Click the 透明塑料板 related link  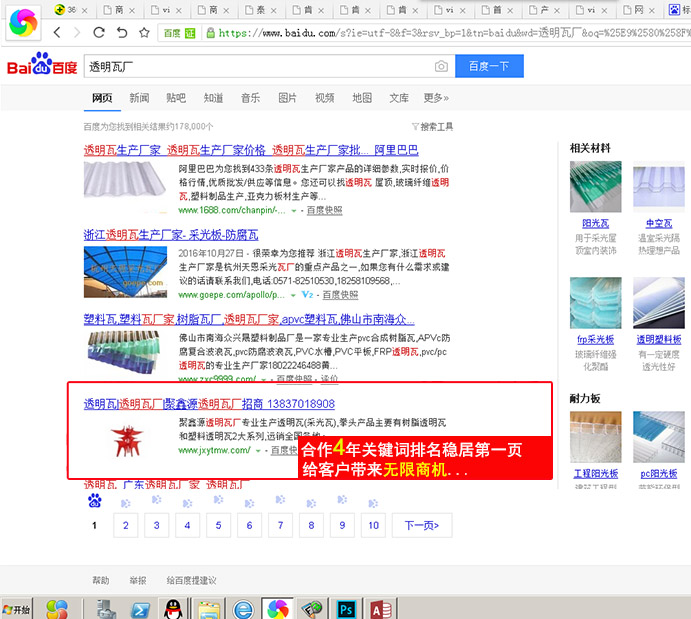[659, 339]
